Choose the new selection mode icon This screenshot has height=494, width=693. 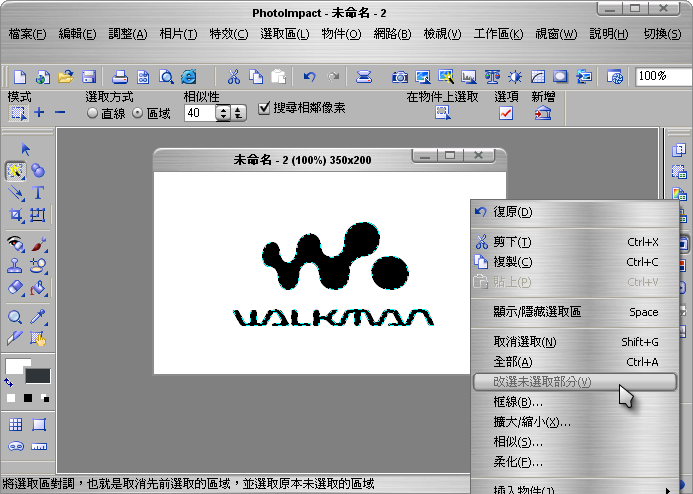pyautogui.click(x=18, y=113)
